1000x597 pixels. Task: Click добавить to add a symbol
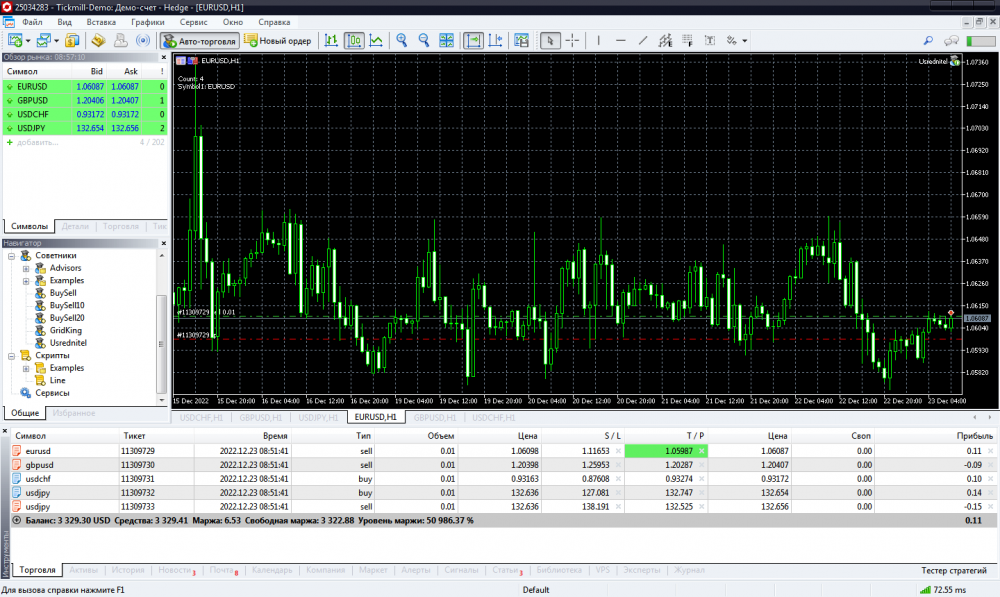pyautogui.click(x=37, y=142)
